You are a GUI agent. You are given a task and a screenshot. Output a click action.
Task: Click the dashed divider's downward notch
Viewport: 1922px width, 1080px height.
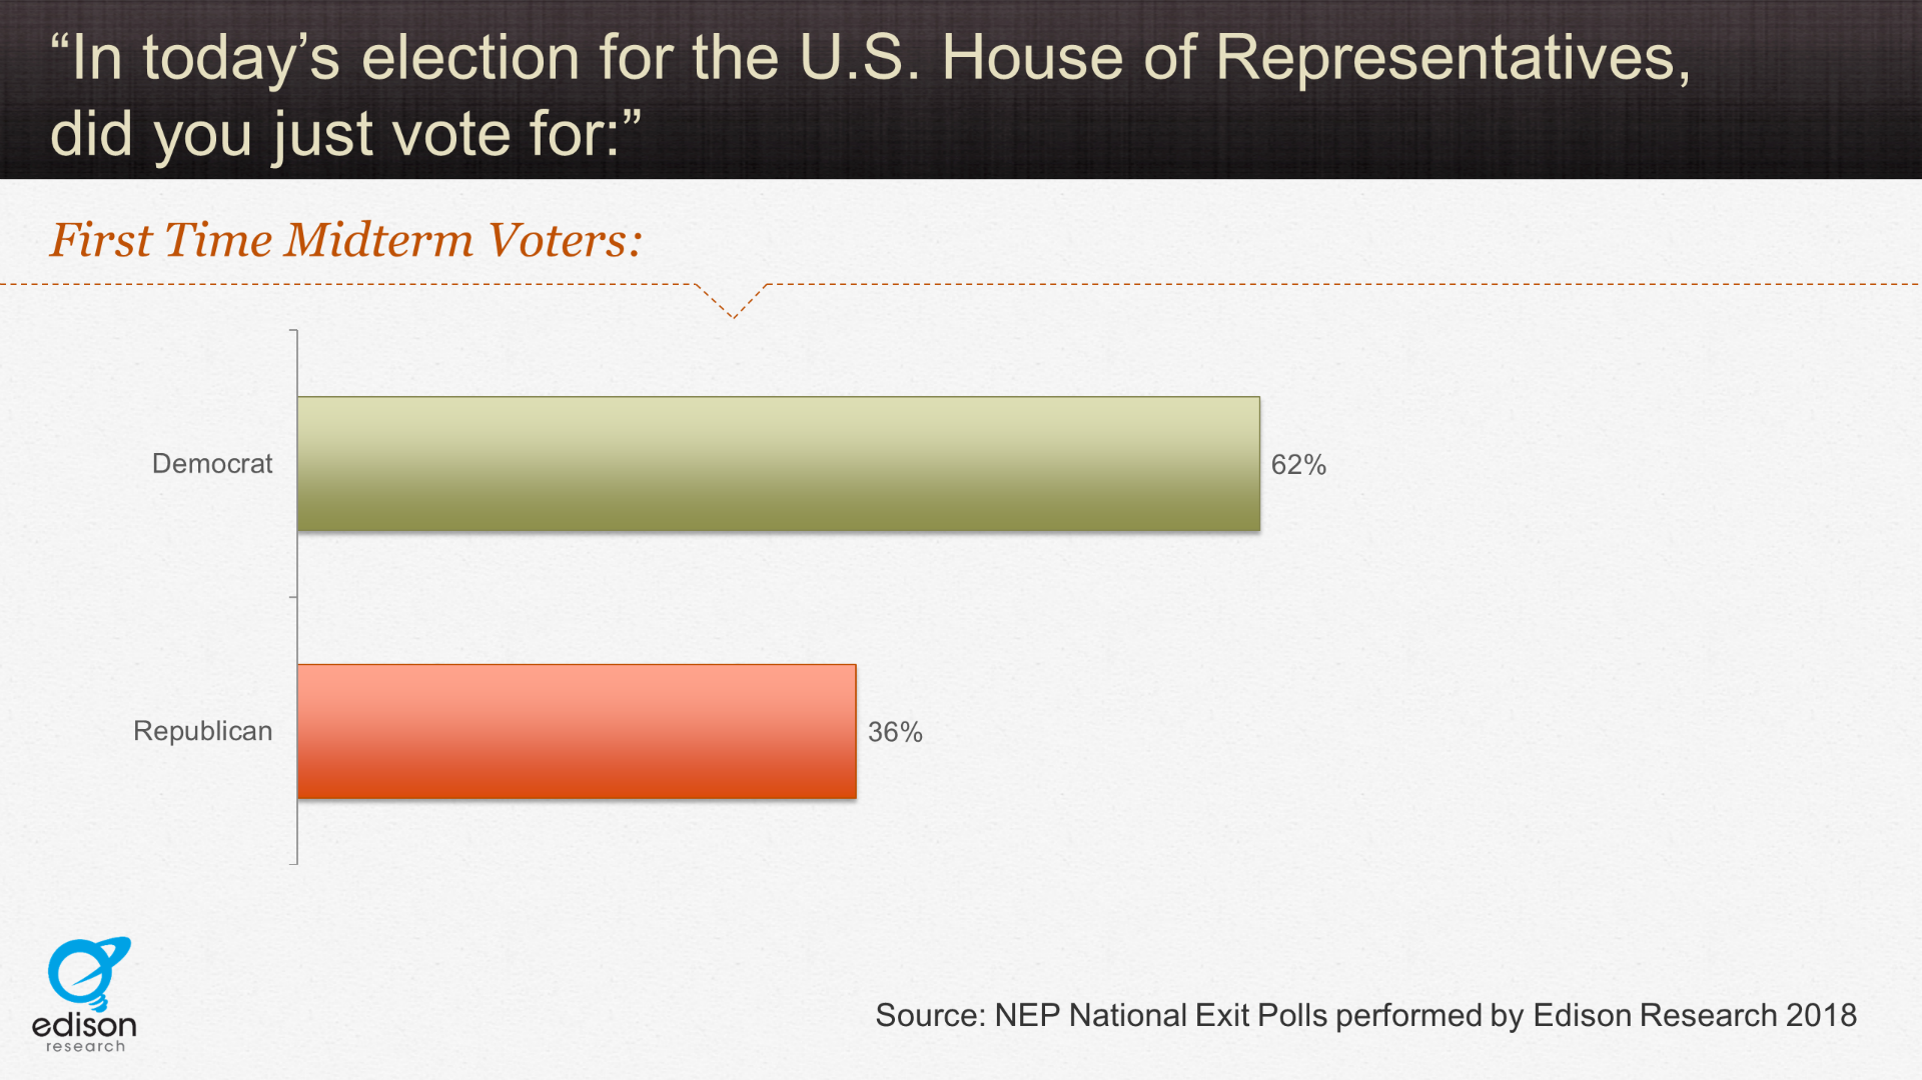click(733, 301)
